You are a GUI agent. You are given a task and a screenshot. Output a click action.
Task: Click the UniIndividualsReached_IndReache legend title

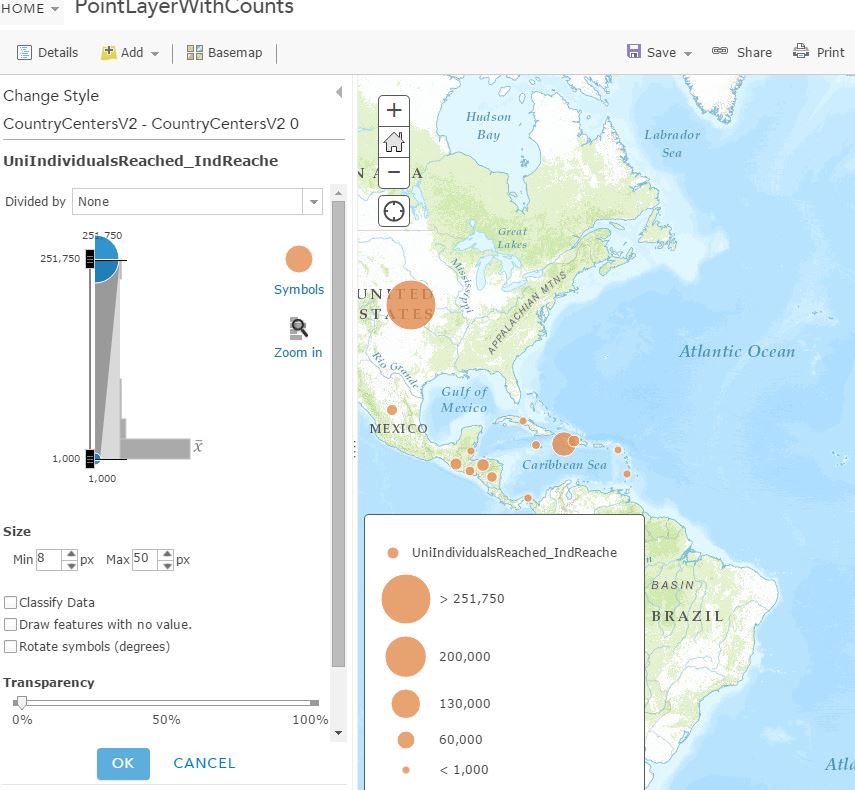click(514, 553)
